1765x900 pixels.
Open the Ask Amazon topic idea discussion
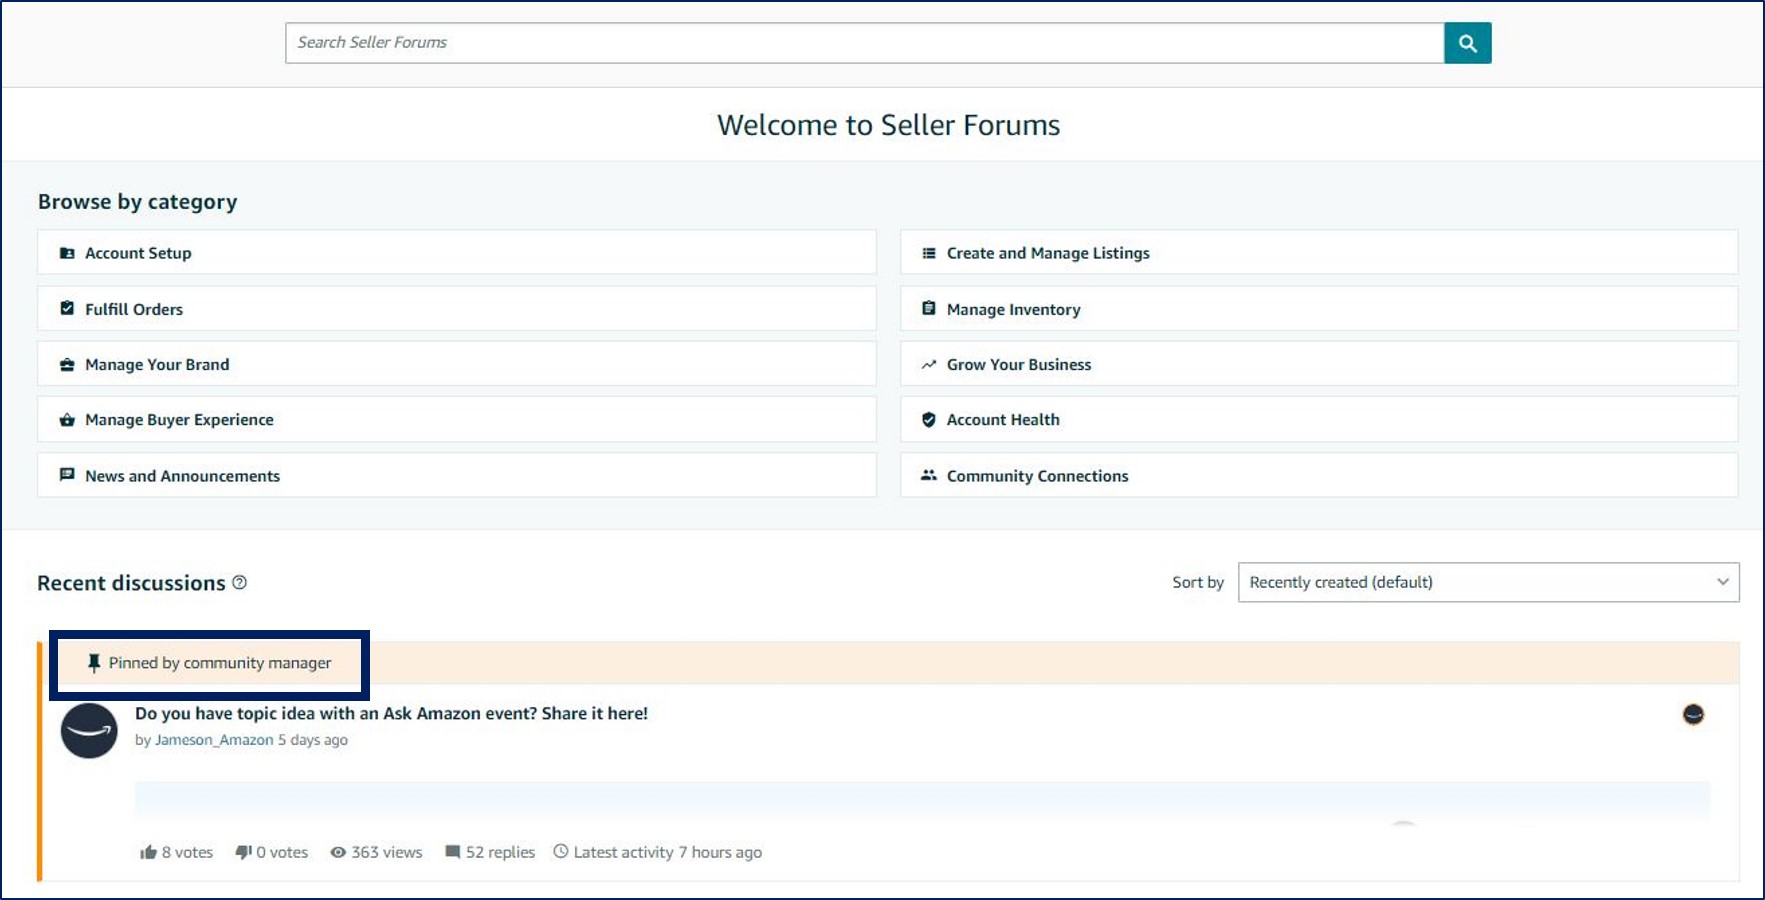click(x=391, y=713)
